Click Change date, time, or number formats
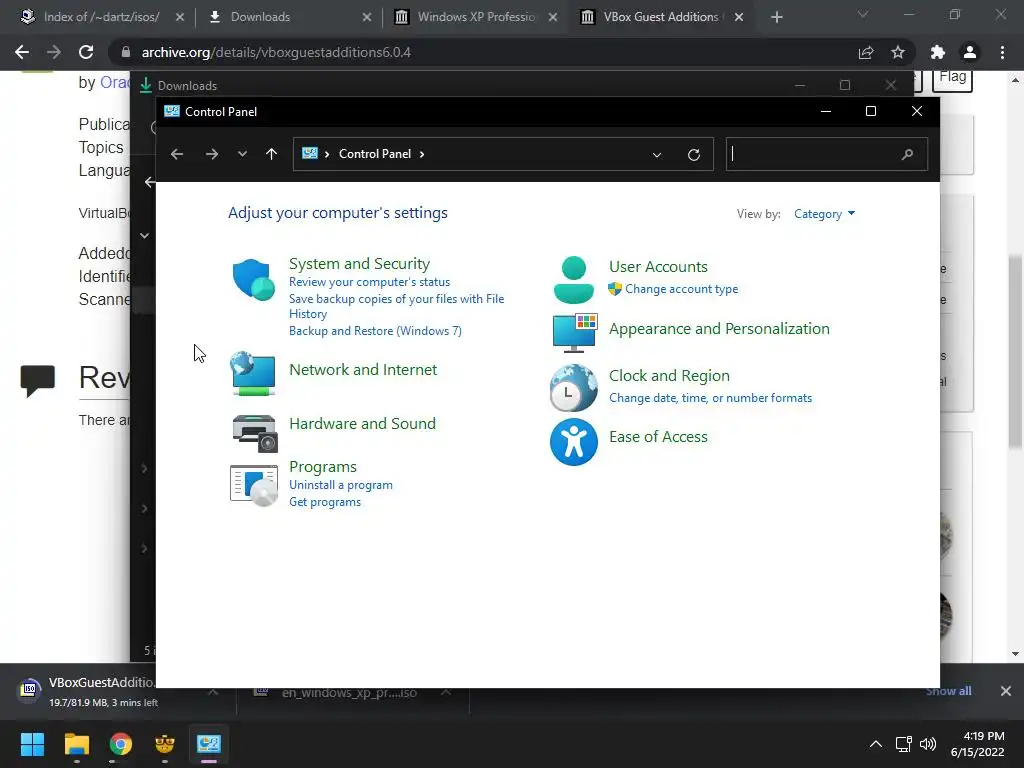The image size is (1024, 768). [x=710, y=398]
